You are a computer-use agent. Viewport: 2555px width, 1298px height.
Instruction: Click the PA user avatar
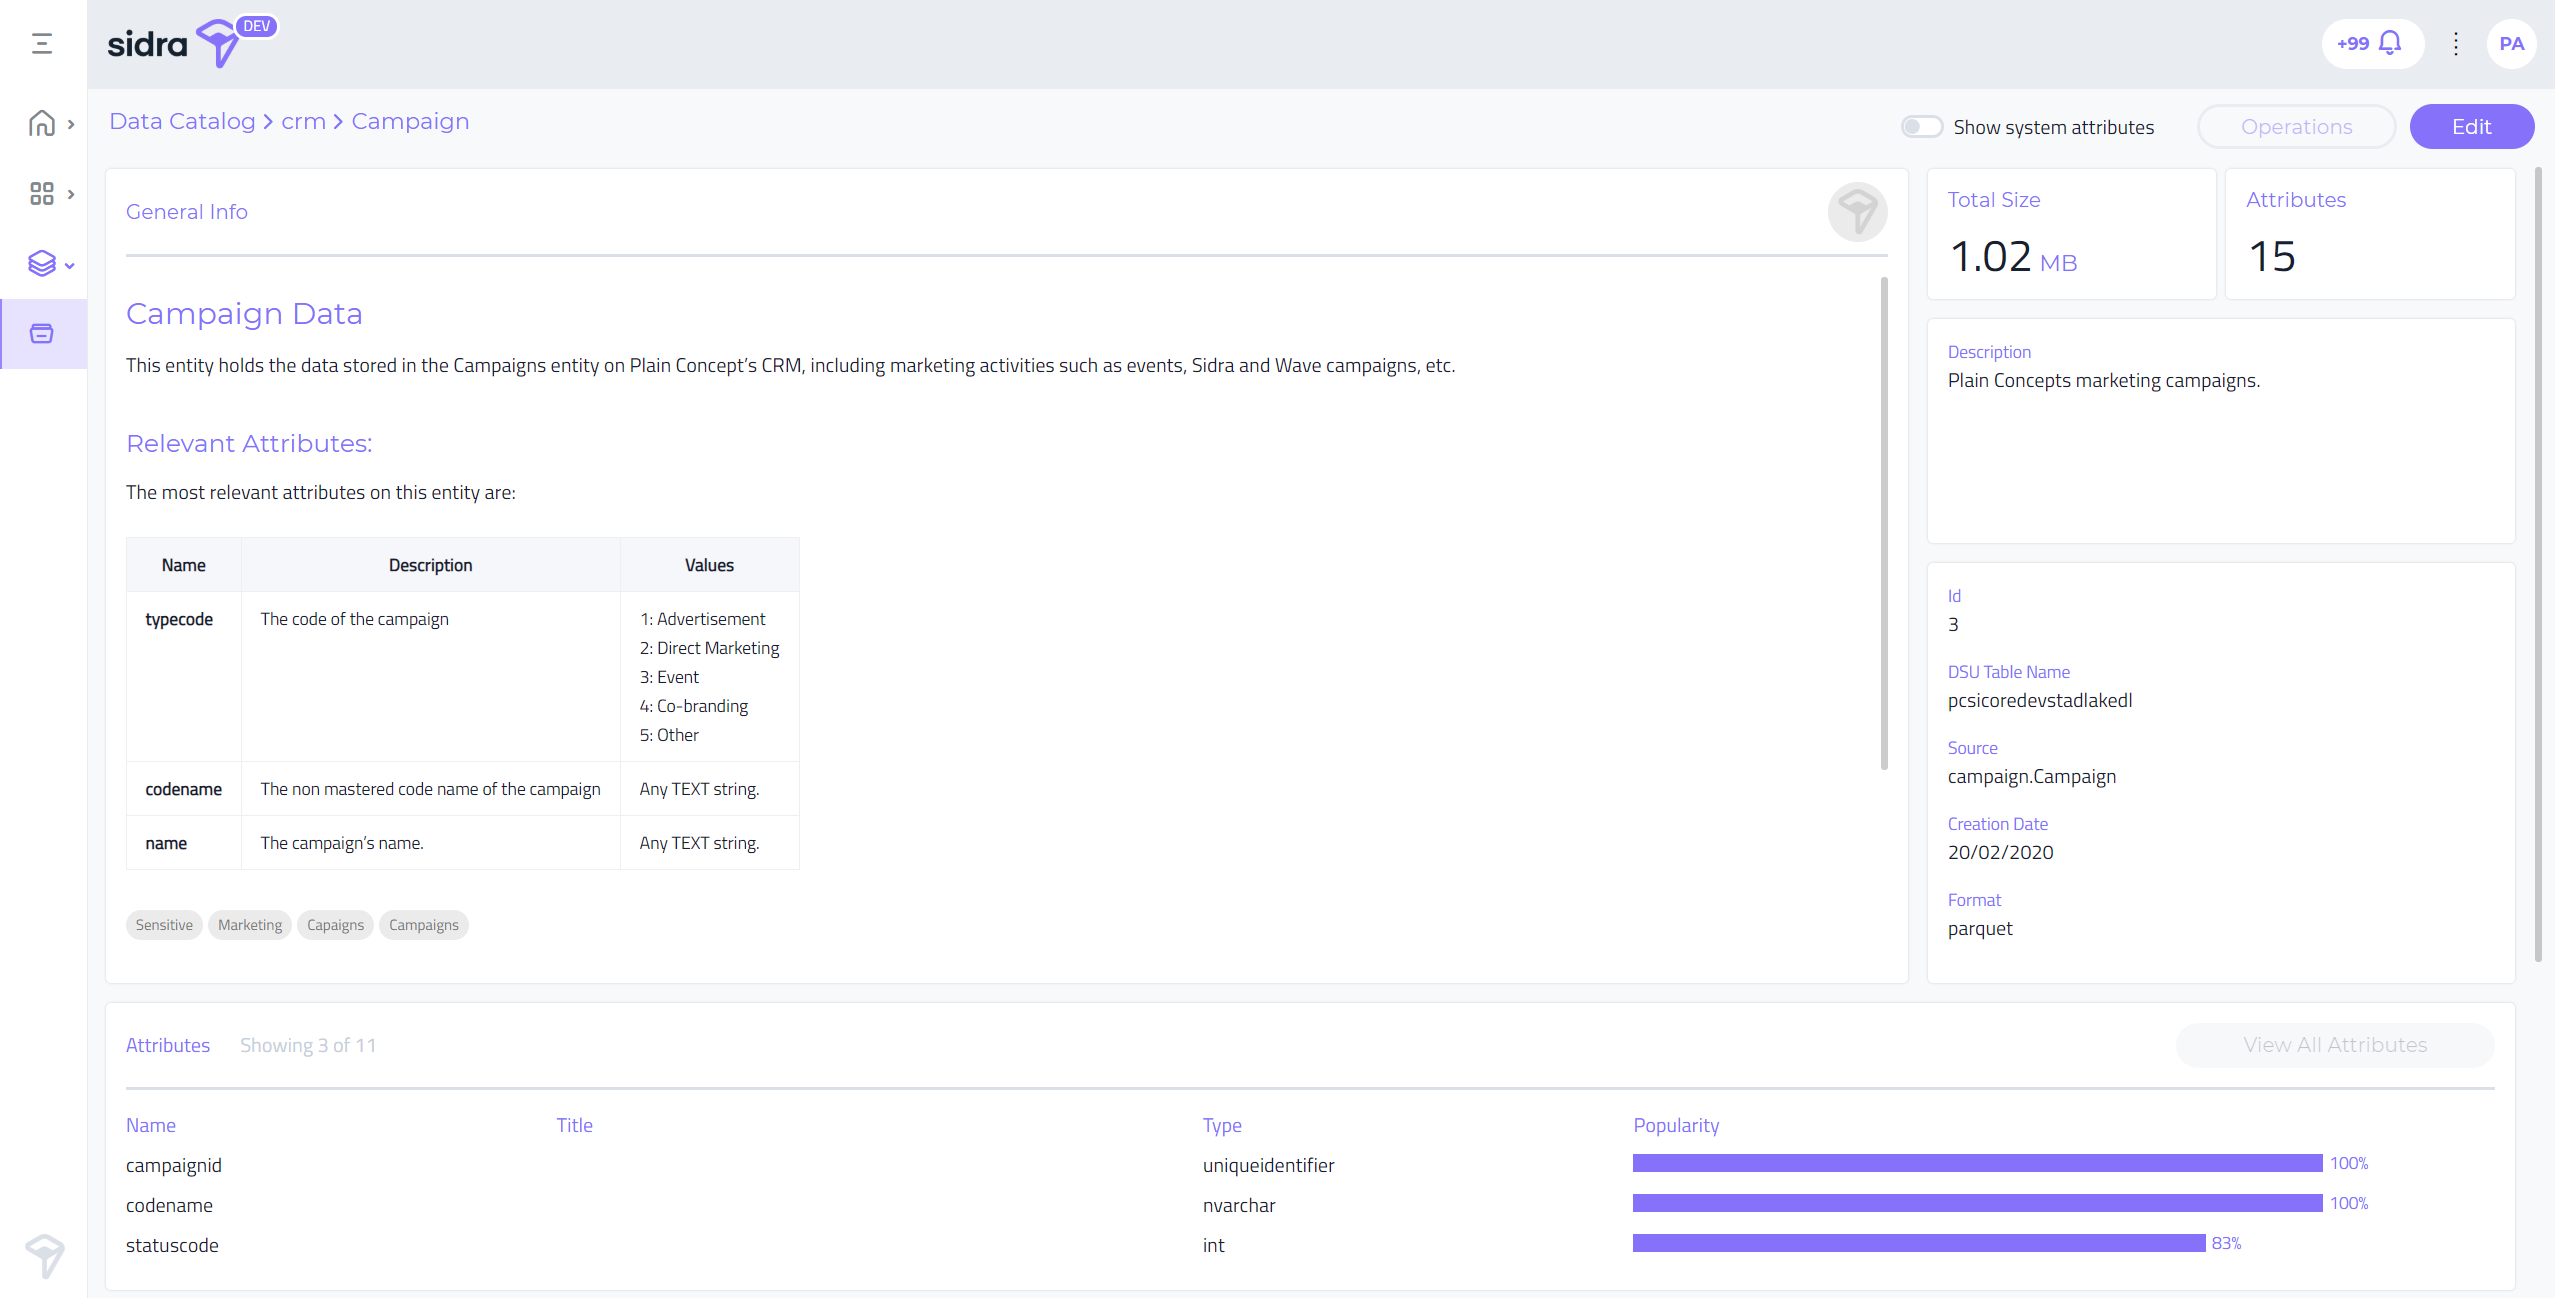point(2510,43)
